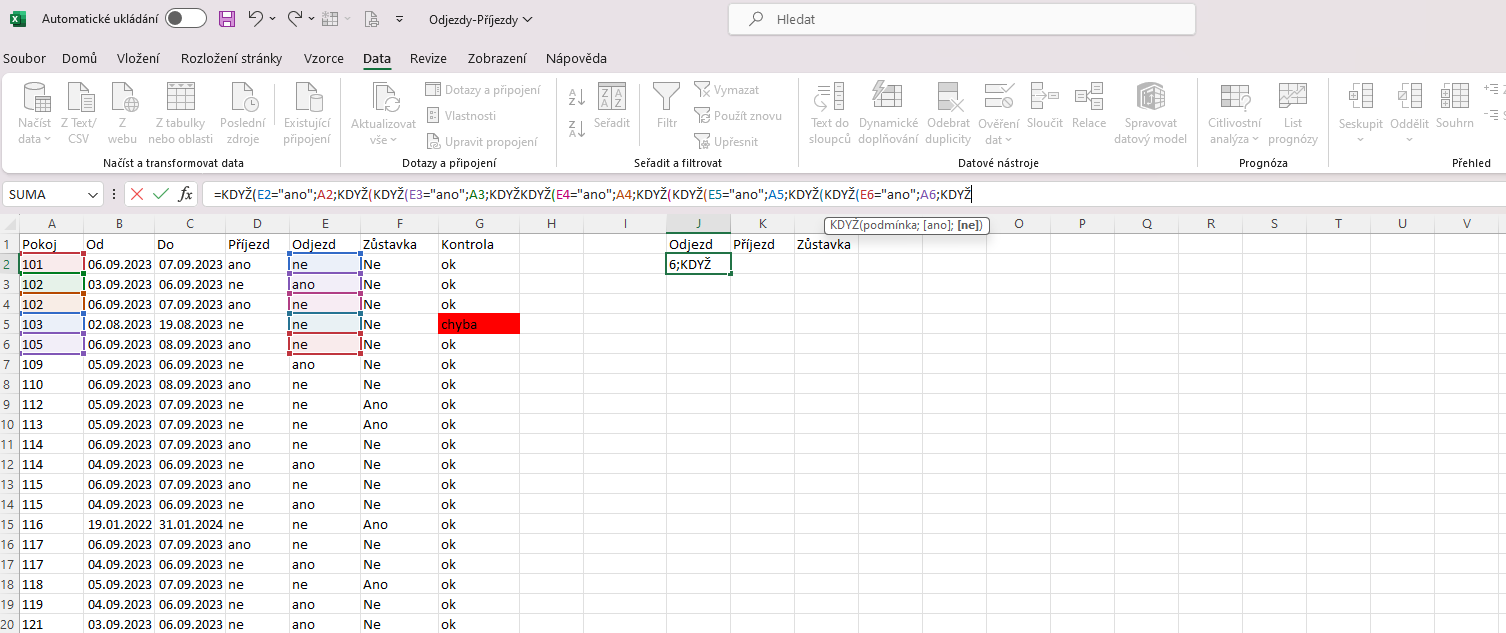This screenshot has width=1506, height=633.
Task: Toggle Automatické ukládání switch
Action: tap(185, 19)
